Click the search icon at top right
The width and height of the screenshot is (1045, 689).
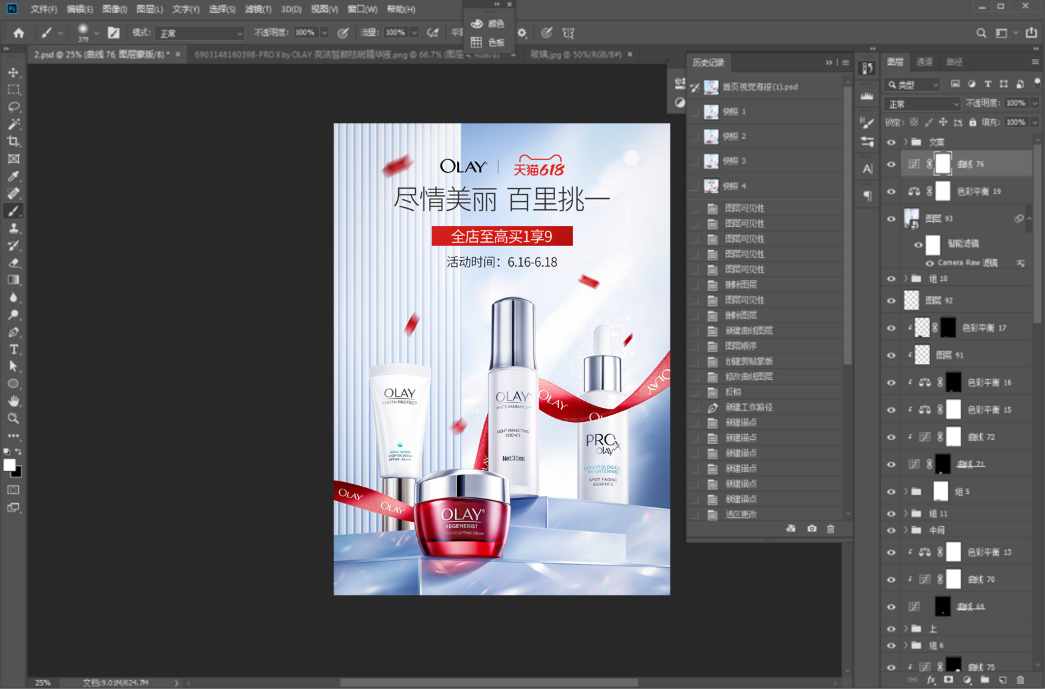tap(981, 33)
